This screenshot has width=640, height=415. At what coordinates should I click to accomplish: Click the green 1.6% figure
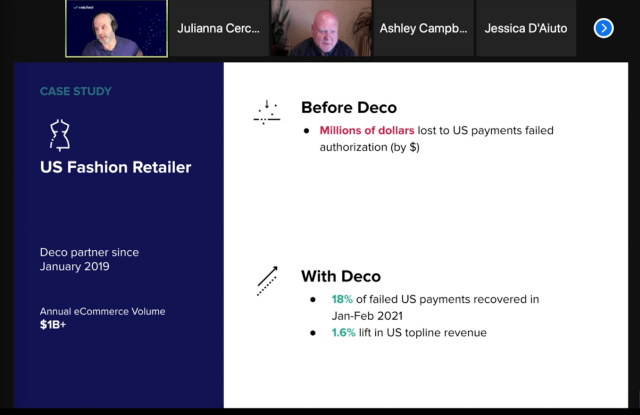(x=343, y=333)
